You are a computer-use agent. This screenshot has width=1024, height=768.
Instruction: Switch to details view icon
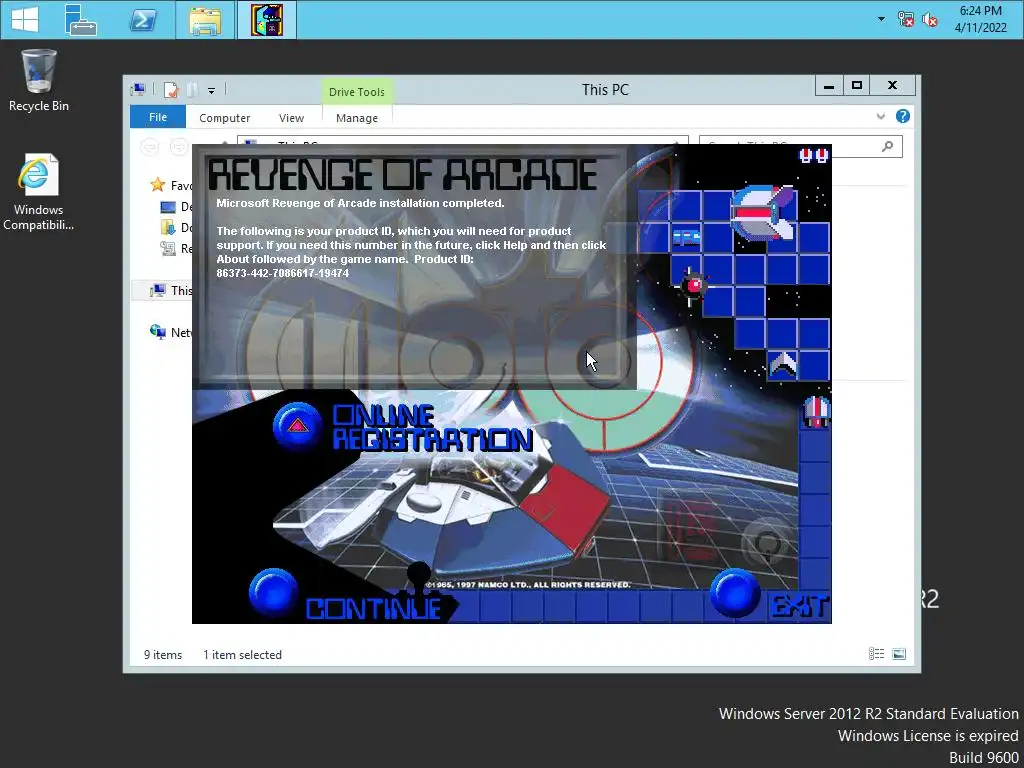click(876, 654)
